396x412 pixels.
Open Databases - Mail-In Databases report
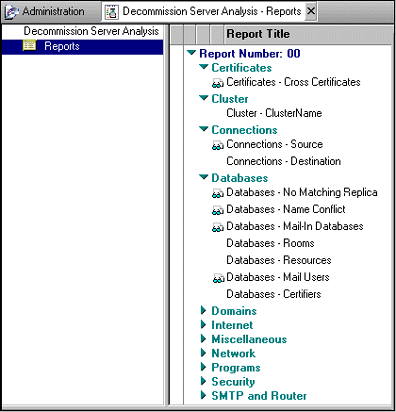click(x=295, y=226)
